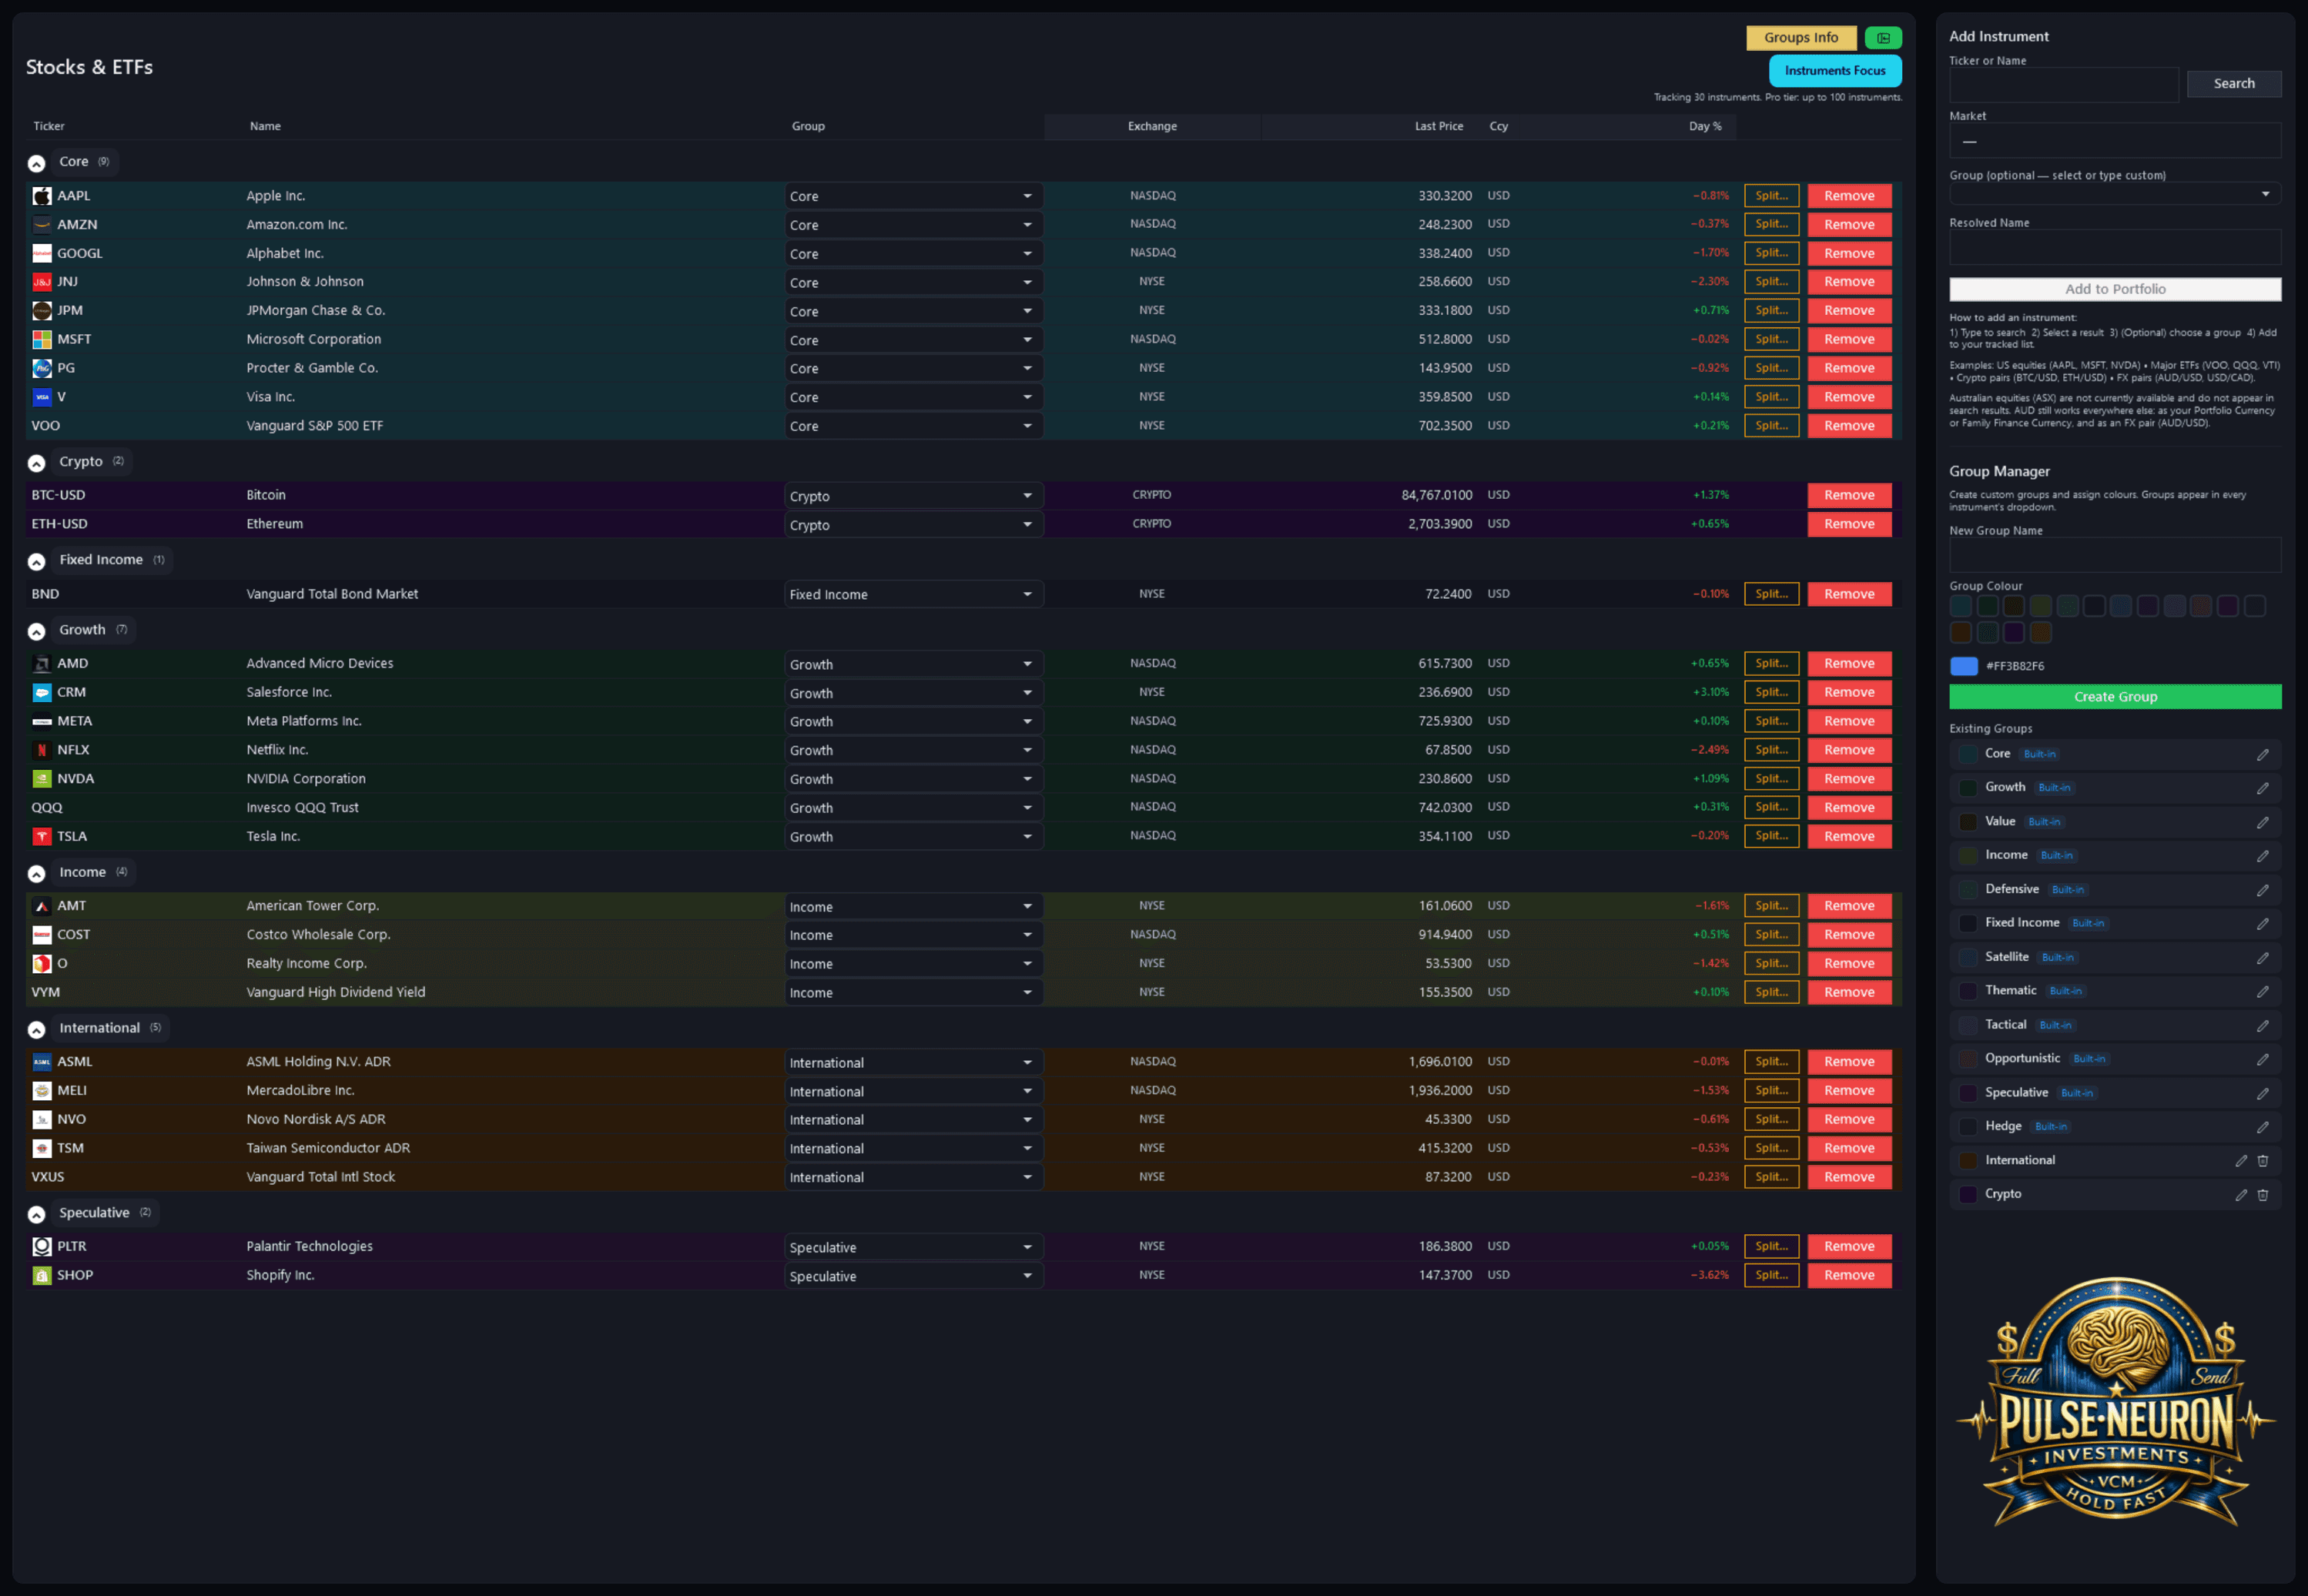Select the blue #FF3B82F6 colour swatch
Image resolution: width=2308 pixels, height=1596 pixels.
[x=1963, y=666]
